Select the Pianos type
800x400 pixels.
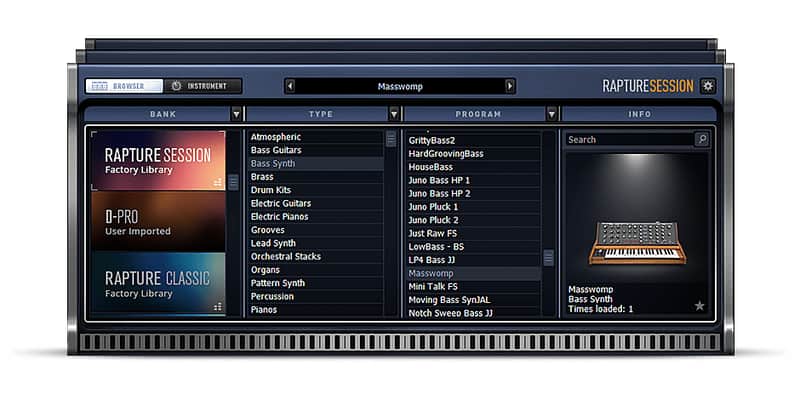pos(316,309)
